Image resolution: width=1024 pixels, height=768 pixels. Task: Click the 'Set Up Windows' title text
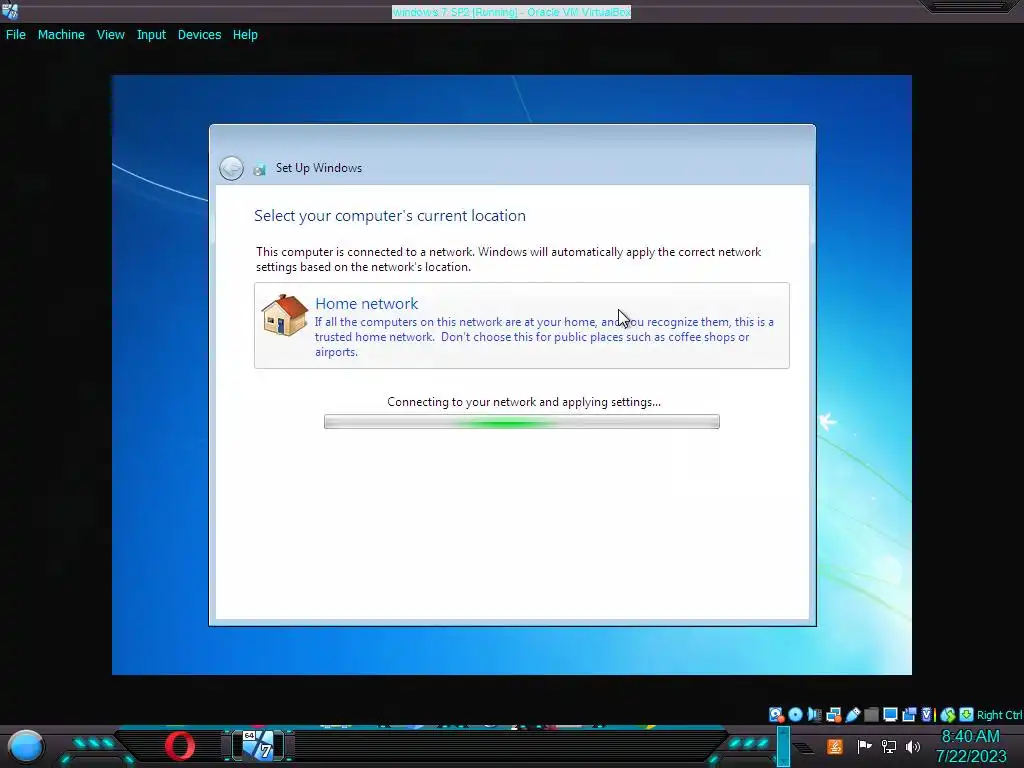tap(319, 168)
